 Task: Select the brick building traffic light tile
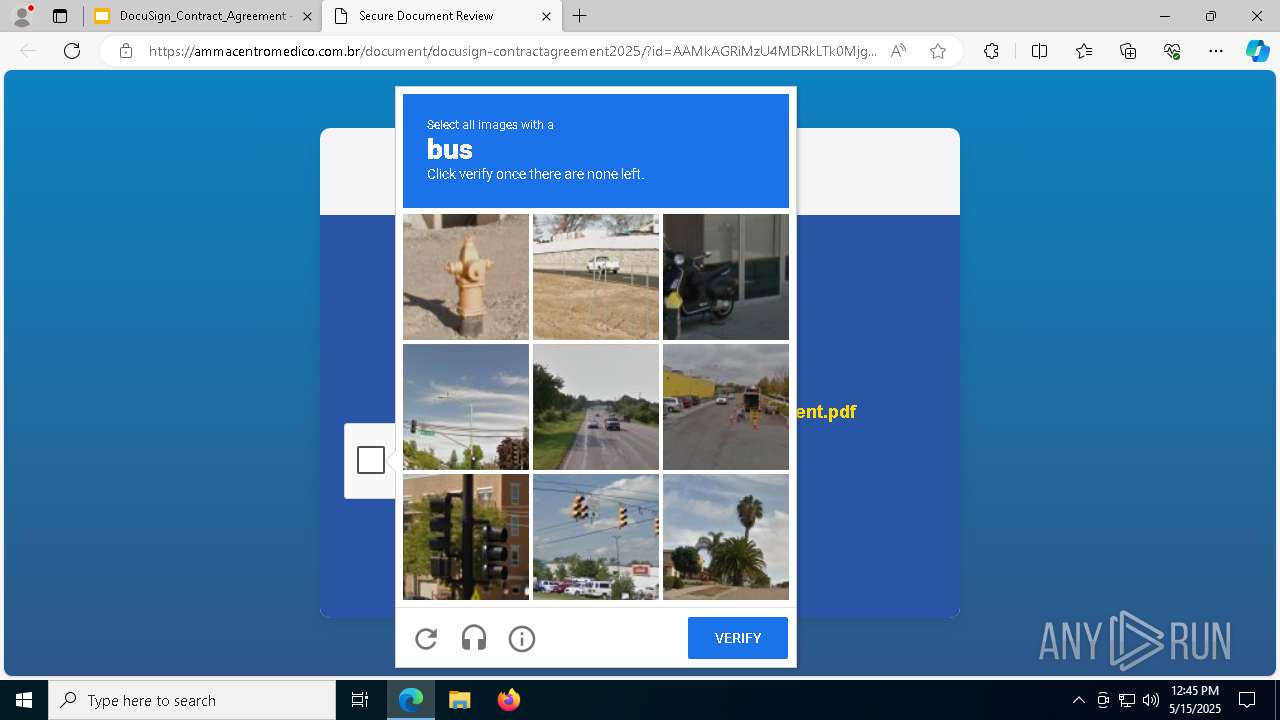[x=466, y=537]
